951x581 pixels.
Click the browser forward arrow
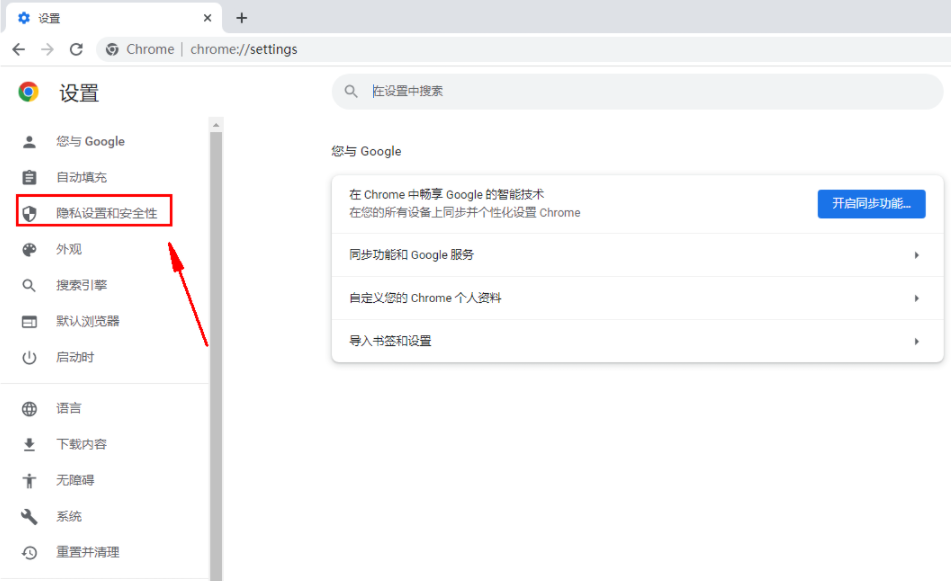point(47,49)
